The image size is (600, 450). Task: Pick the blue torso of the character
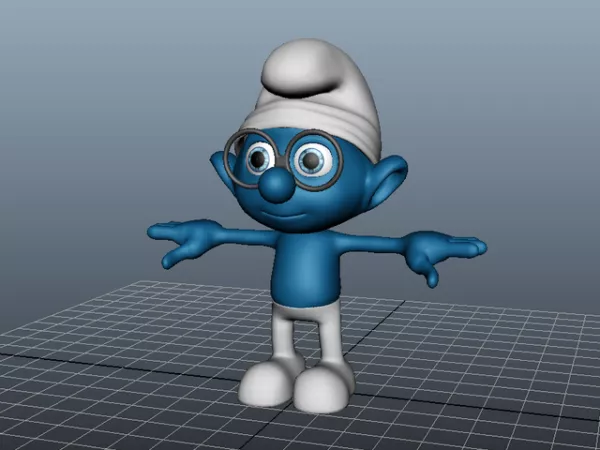click(305, 268)
